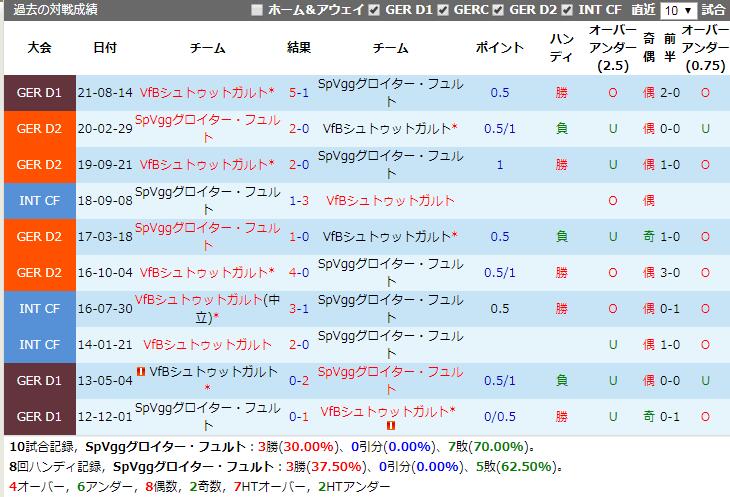Image resolution: width=730 pixels, height=497 pixels.
Task: Click INT CF league cell for 18-09-08
Action: click(x=40, y=201)
